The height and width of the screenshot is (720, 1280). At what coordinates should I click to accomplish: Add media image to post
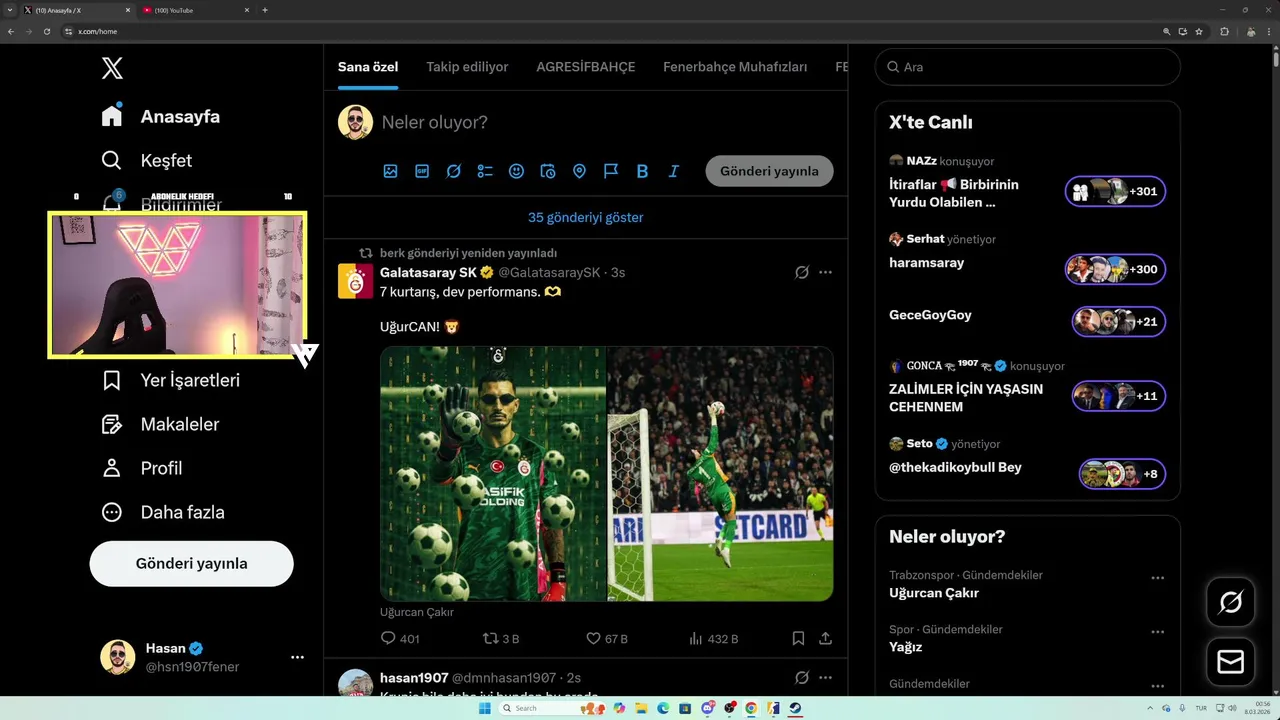click(391, 171)
